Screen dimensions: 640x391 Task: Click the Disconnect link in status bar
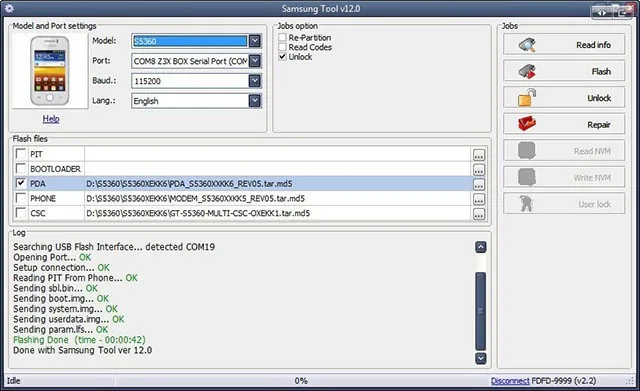(510, 381)
